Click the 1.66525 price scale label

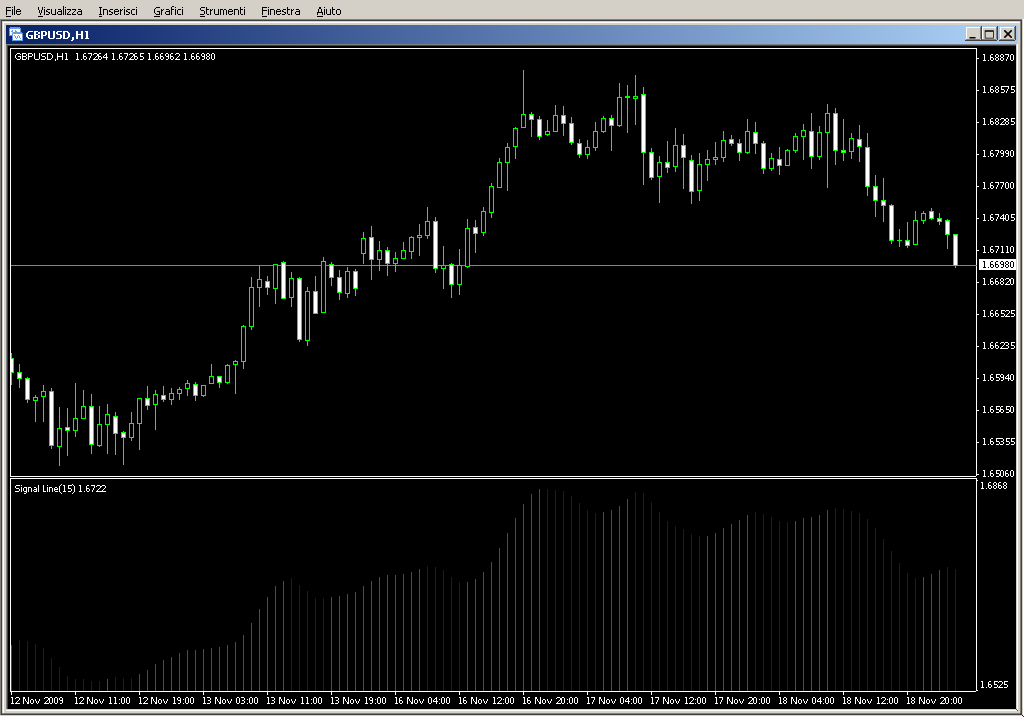coord(999,313)
